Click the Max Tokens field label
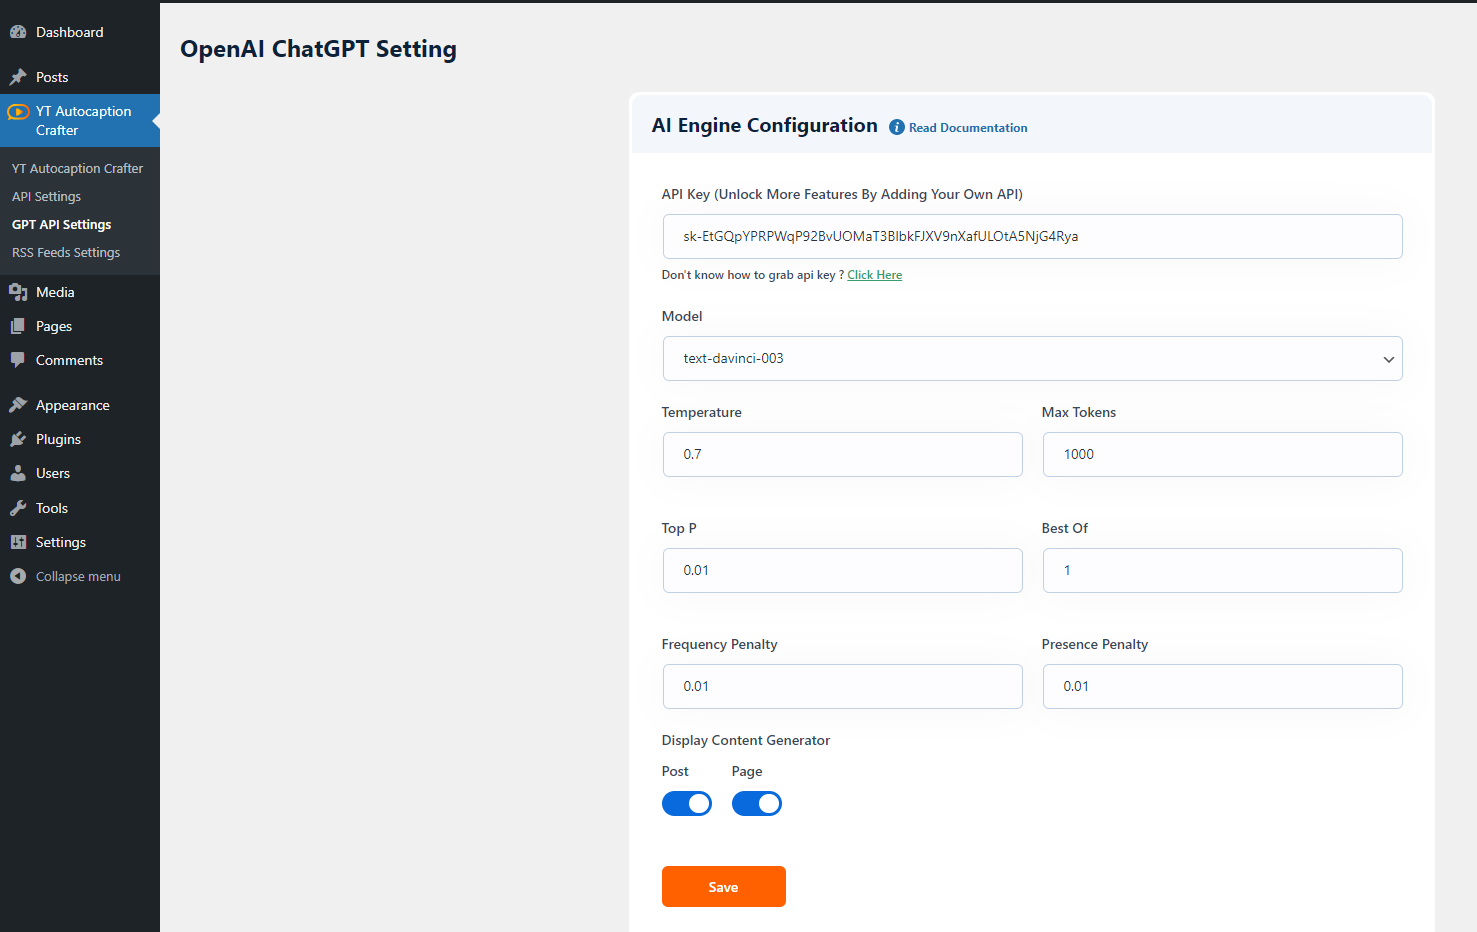1477x932 pixels. coord(1079,412)
